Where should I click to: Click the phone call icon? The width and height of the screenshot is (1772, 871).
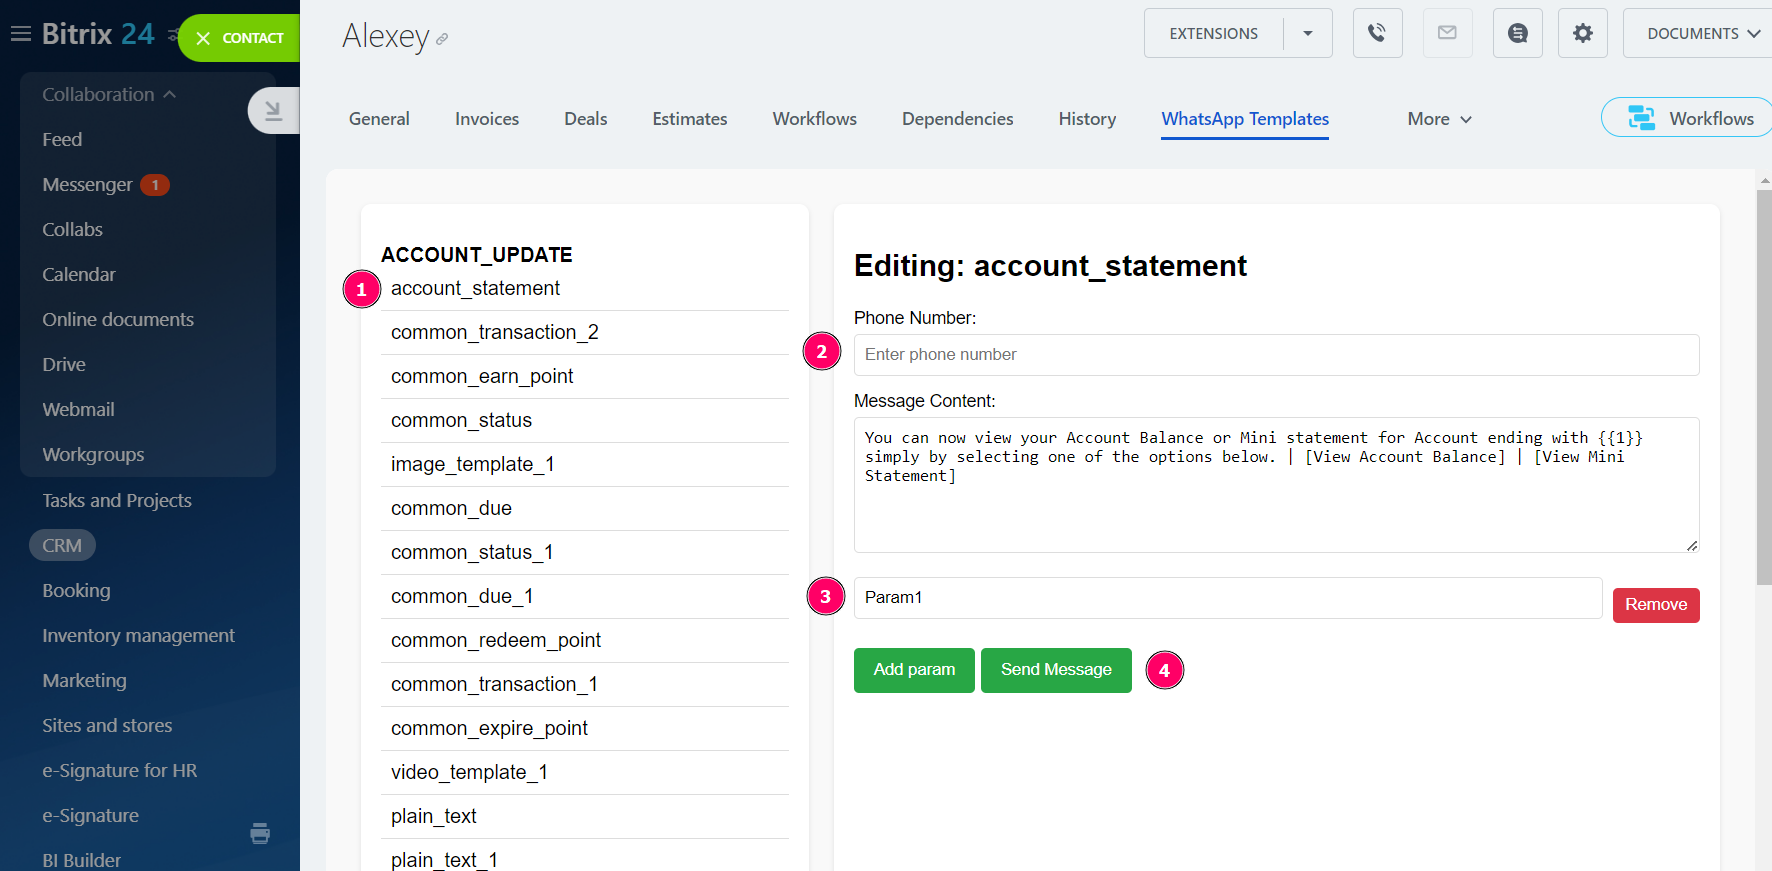coord(1377,33)
